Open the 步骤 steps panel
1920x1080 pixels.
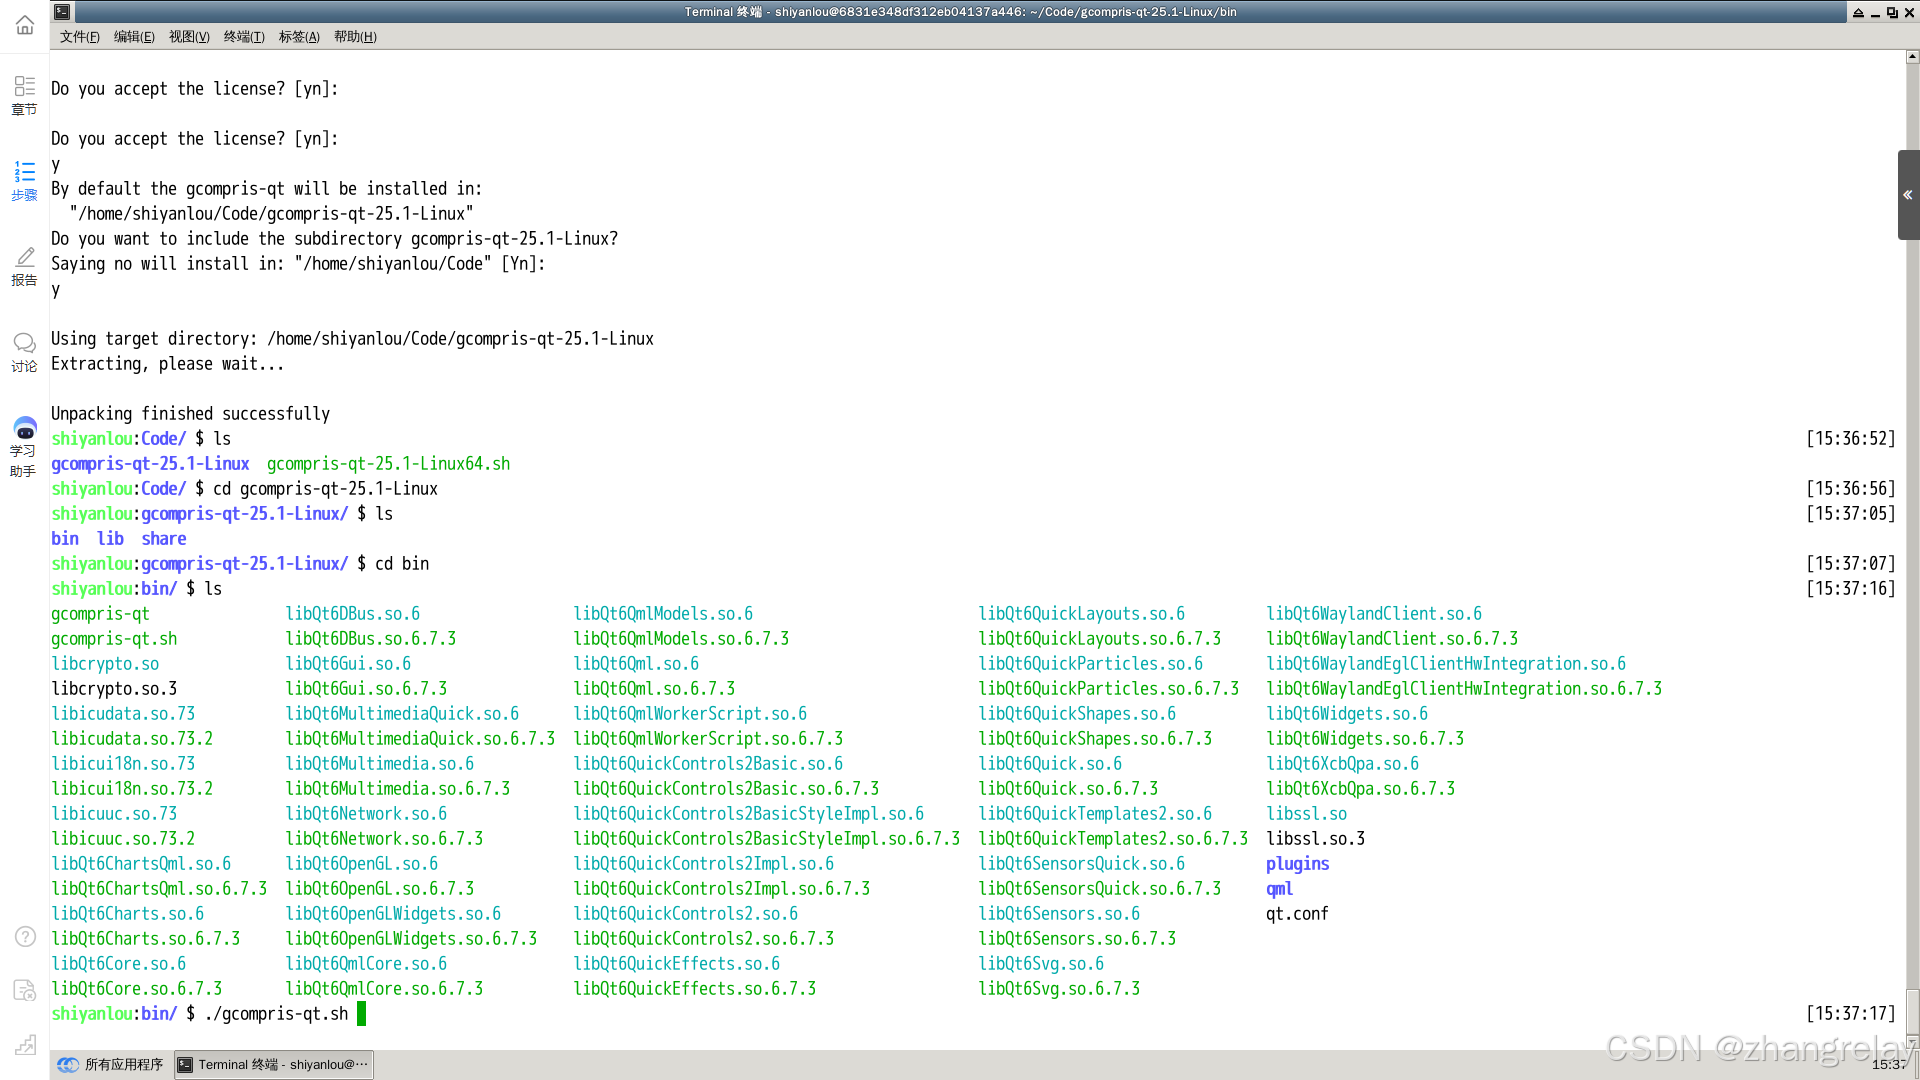(x=24, y=181)
